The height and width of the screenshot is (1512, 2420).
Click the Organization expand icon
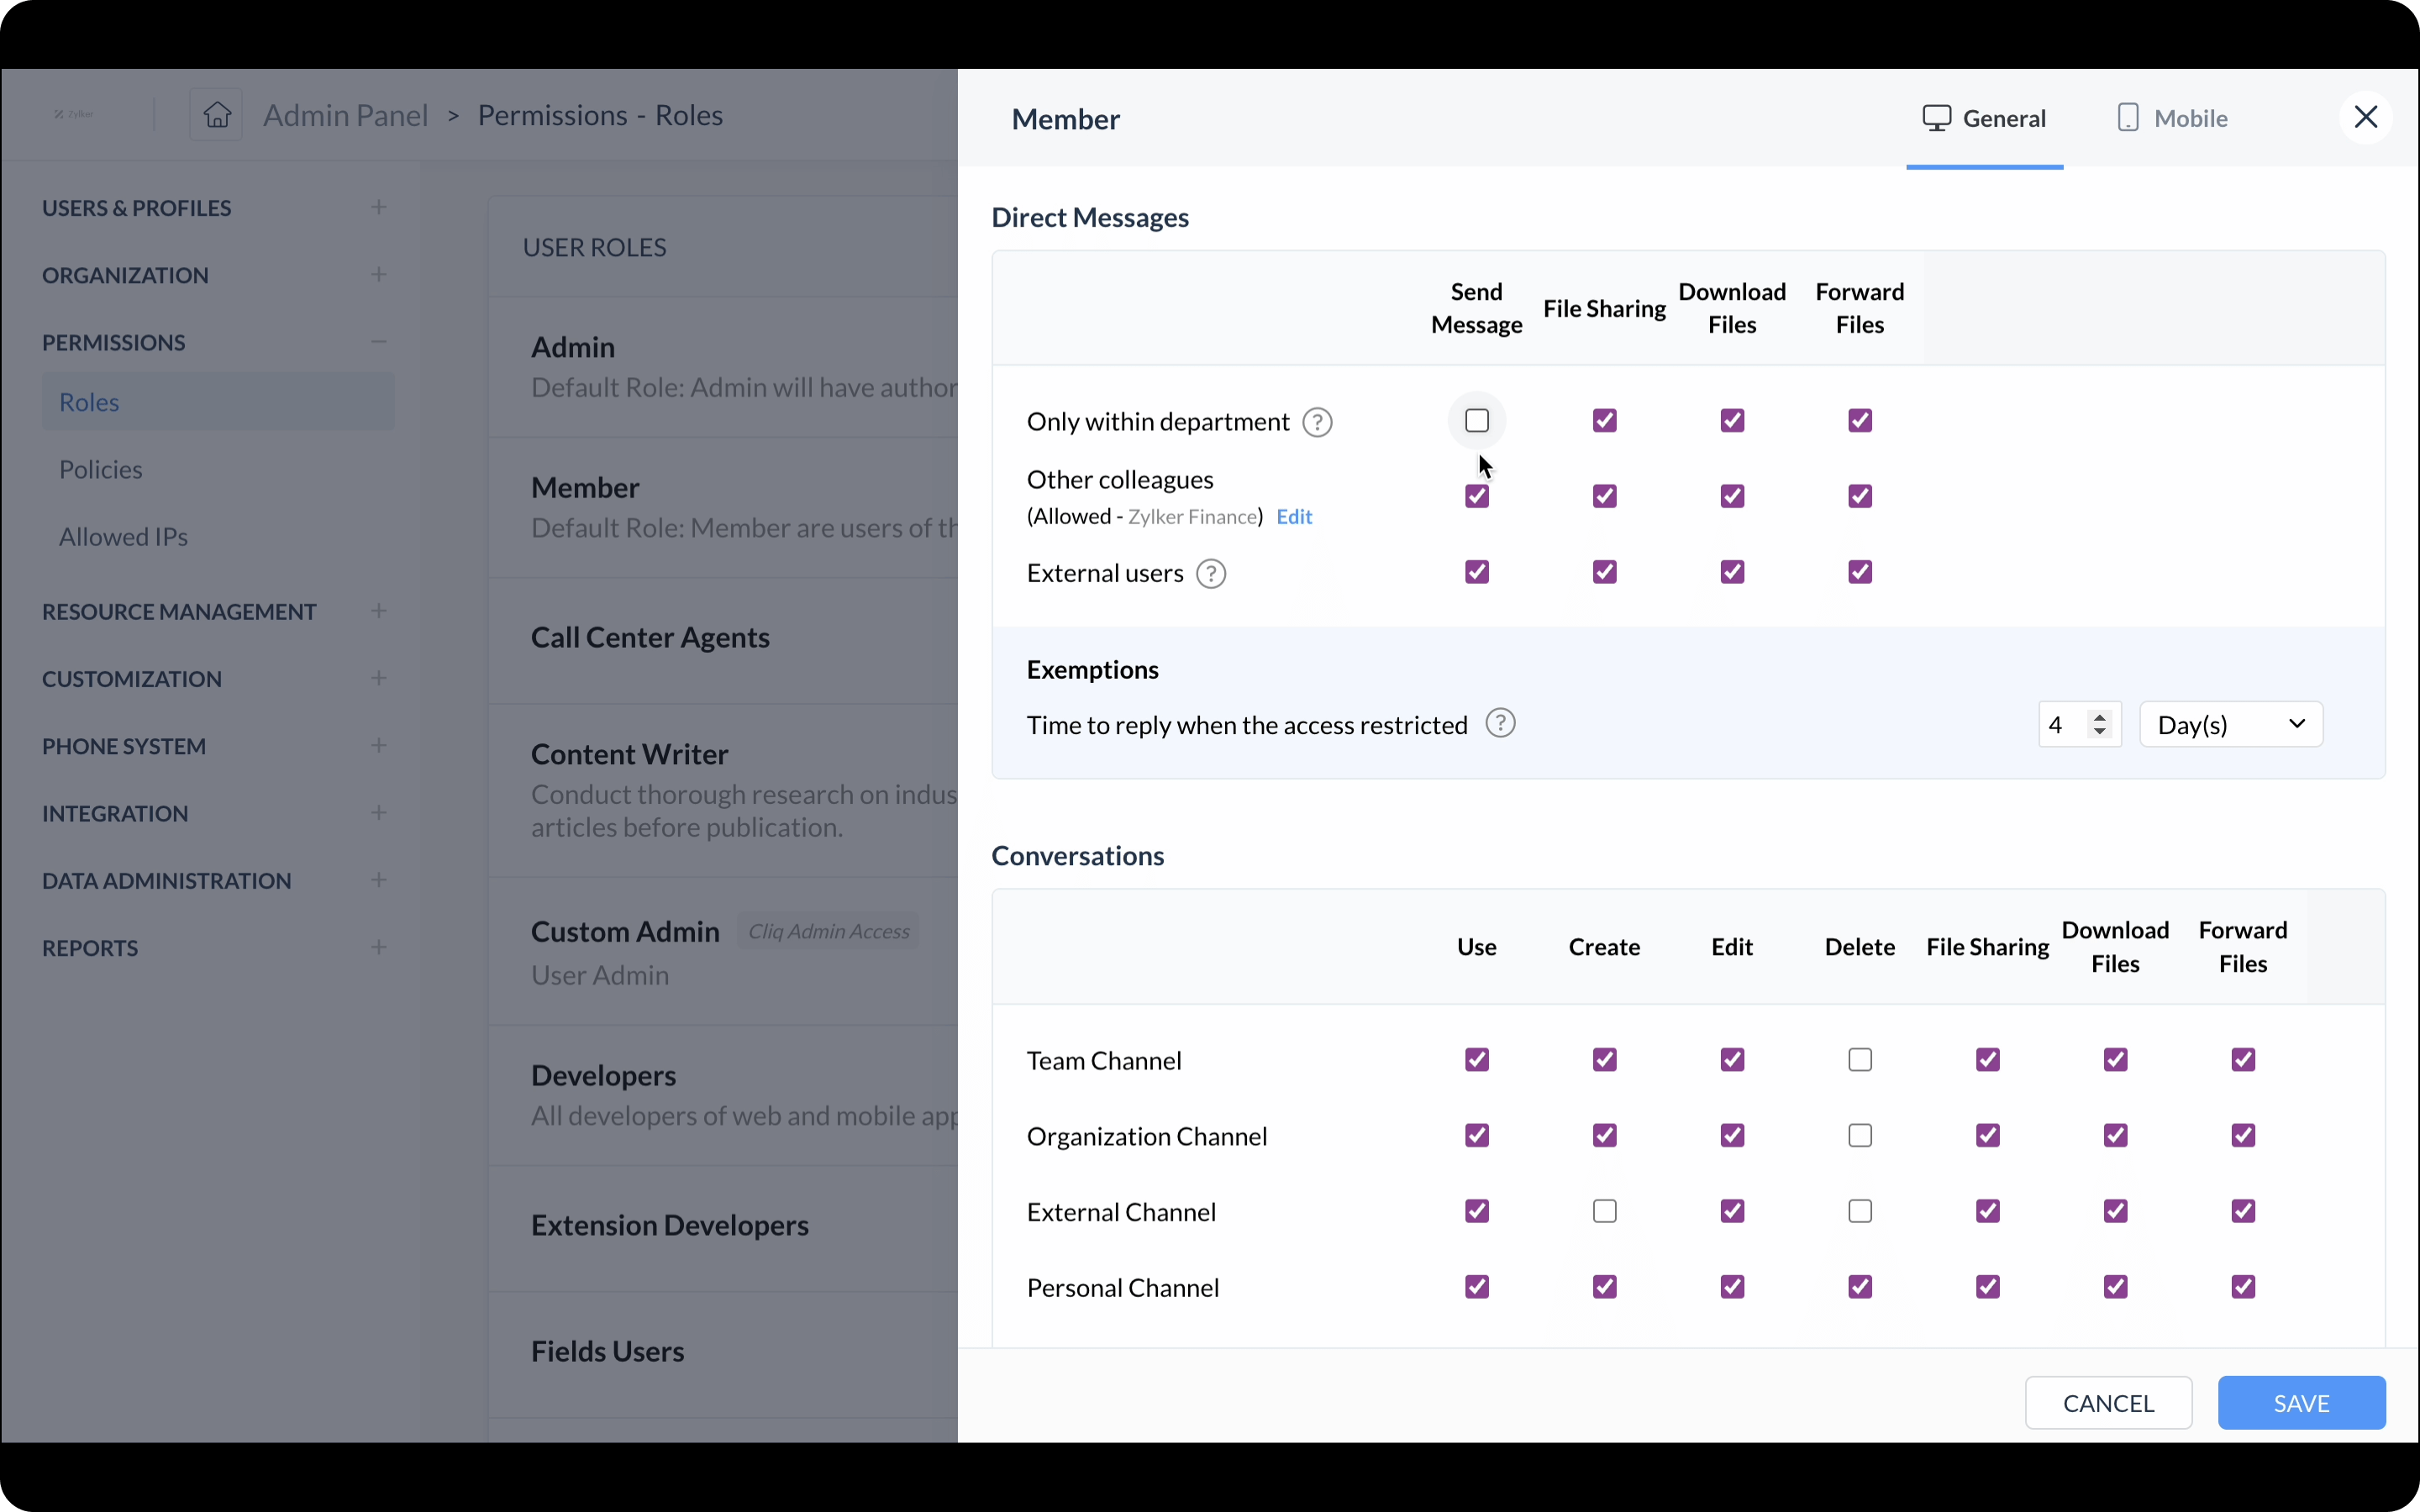point(380,274)
